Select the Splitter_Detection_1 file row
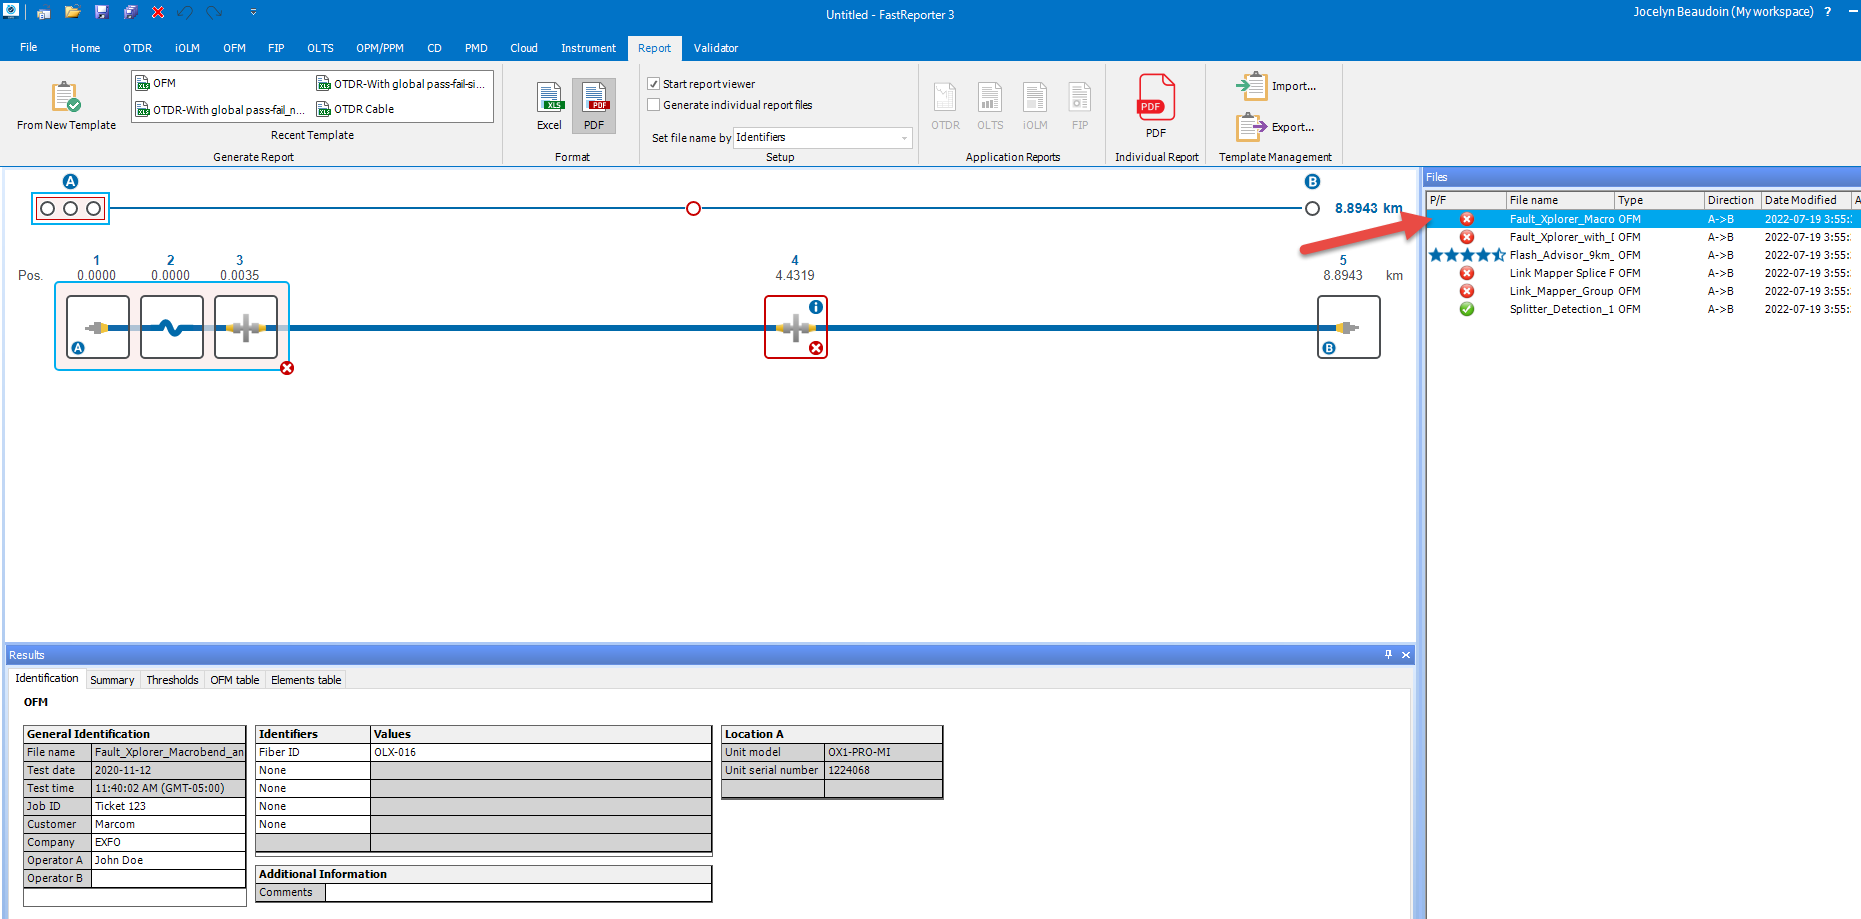1861x919 pixels. (x=1643, y=309)
